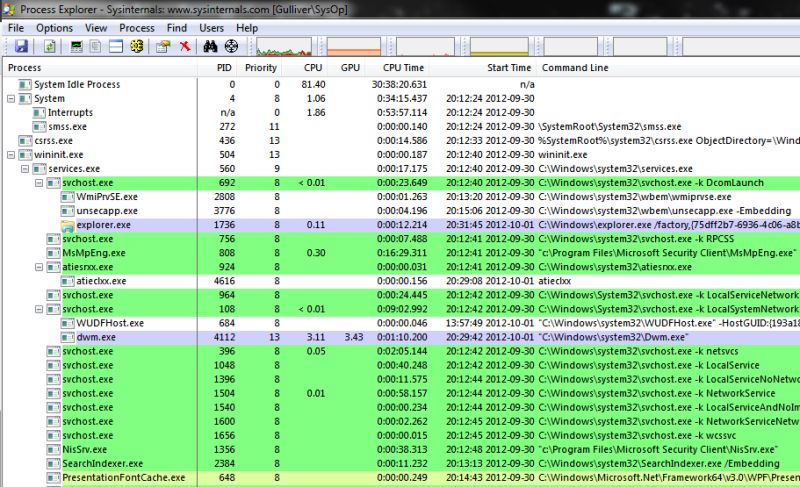Click the 81.40 CPU value for System Idle Process
The height and width of the screenshot is (487, 800).
[x=313, y=85]
